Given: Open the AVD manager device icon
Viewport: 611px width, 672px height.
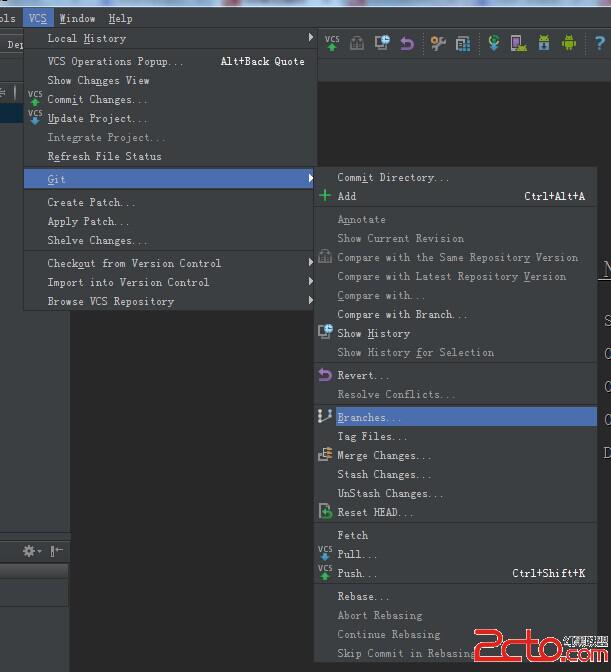Looking at the screenshot, I should click(x=518, y=43).
